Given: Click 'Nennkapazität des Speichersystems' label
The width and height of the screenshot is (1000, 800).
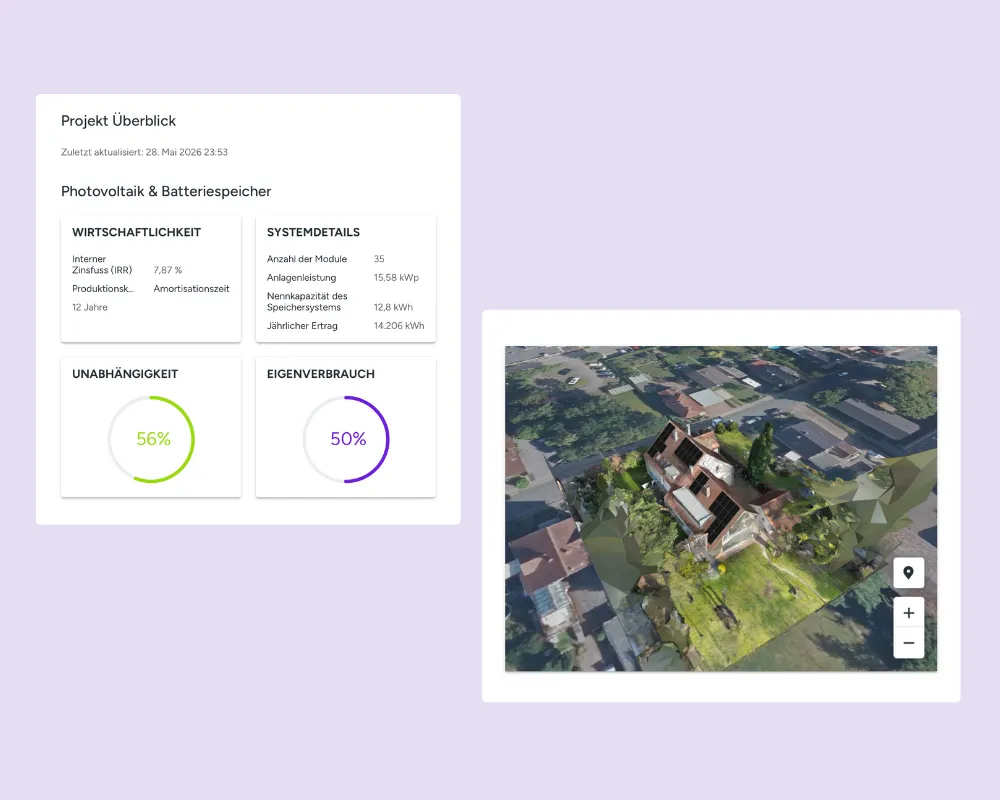Looking at the screenshot, I should pos(307,301).
